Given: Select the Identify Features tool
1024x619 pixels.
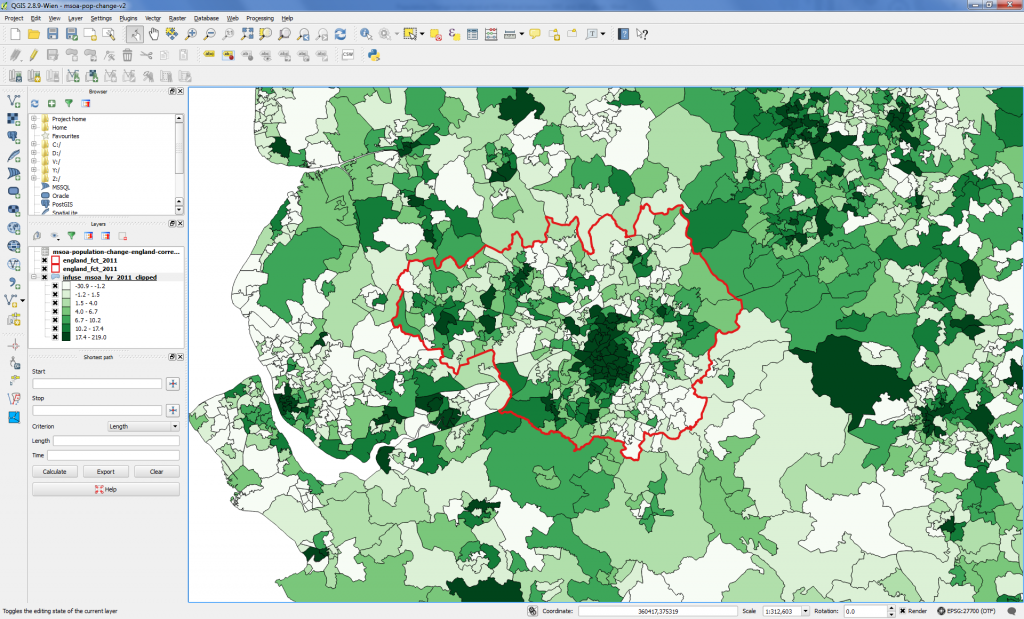Looking at the screenshot, I should coord(366,34).
